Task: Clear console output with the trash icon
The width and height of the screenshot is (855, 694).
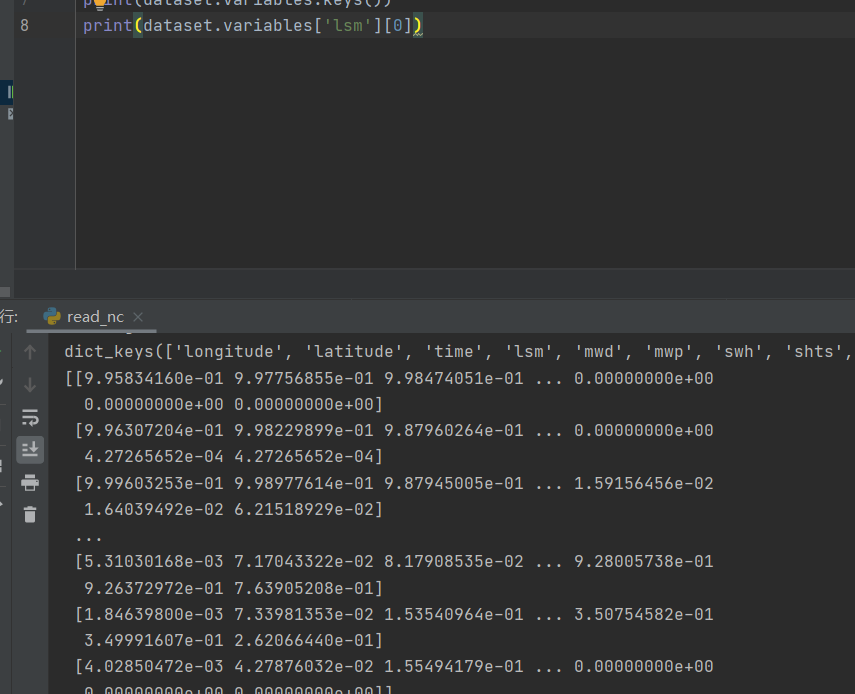Action: click(x=30, y=513)
